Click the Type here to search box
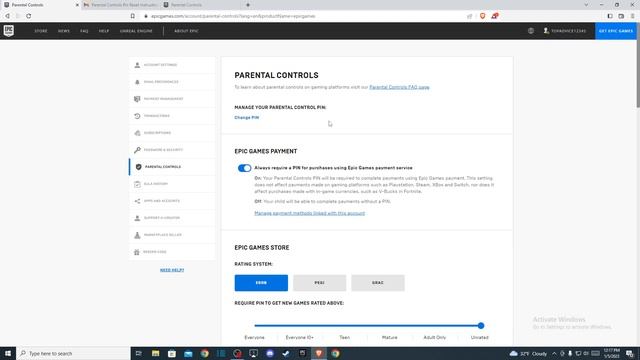 pos(73,353)
